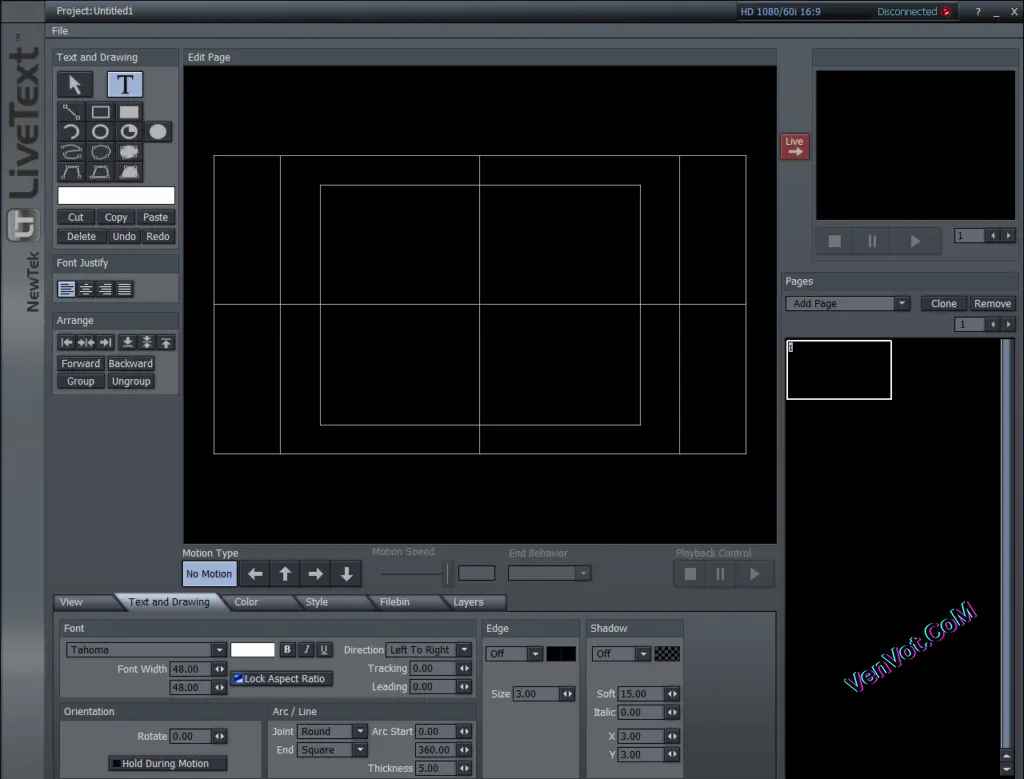This screenshot has height=779, width=1024.
Task: Toggle bold formatting for the font
Action: click(287, 649)
